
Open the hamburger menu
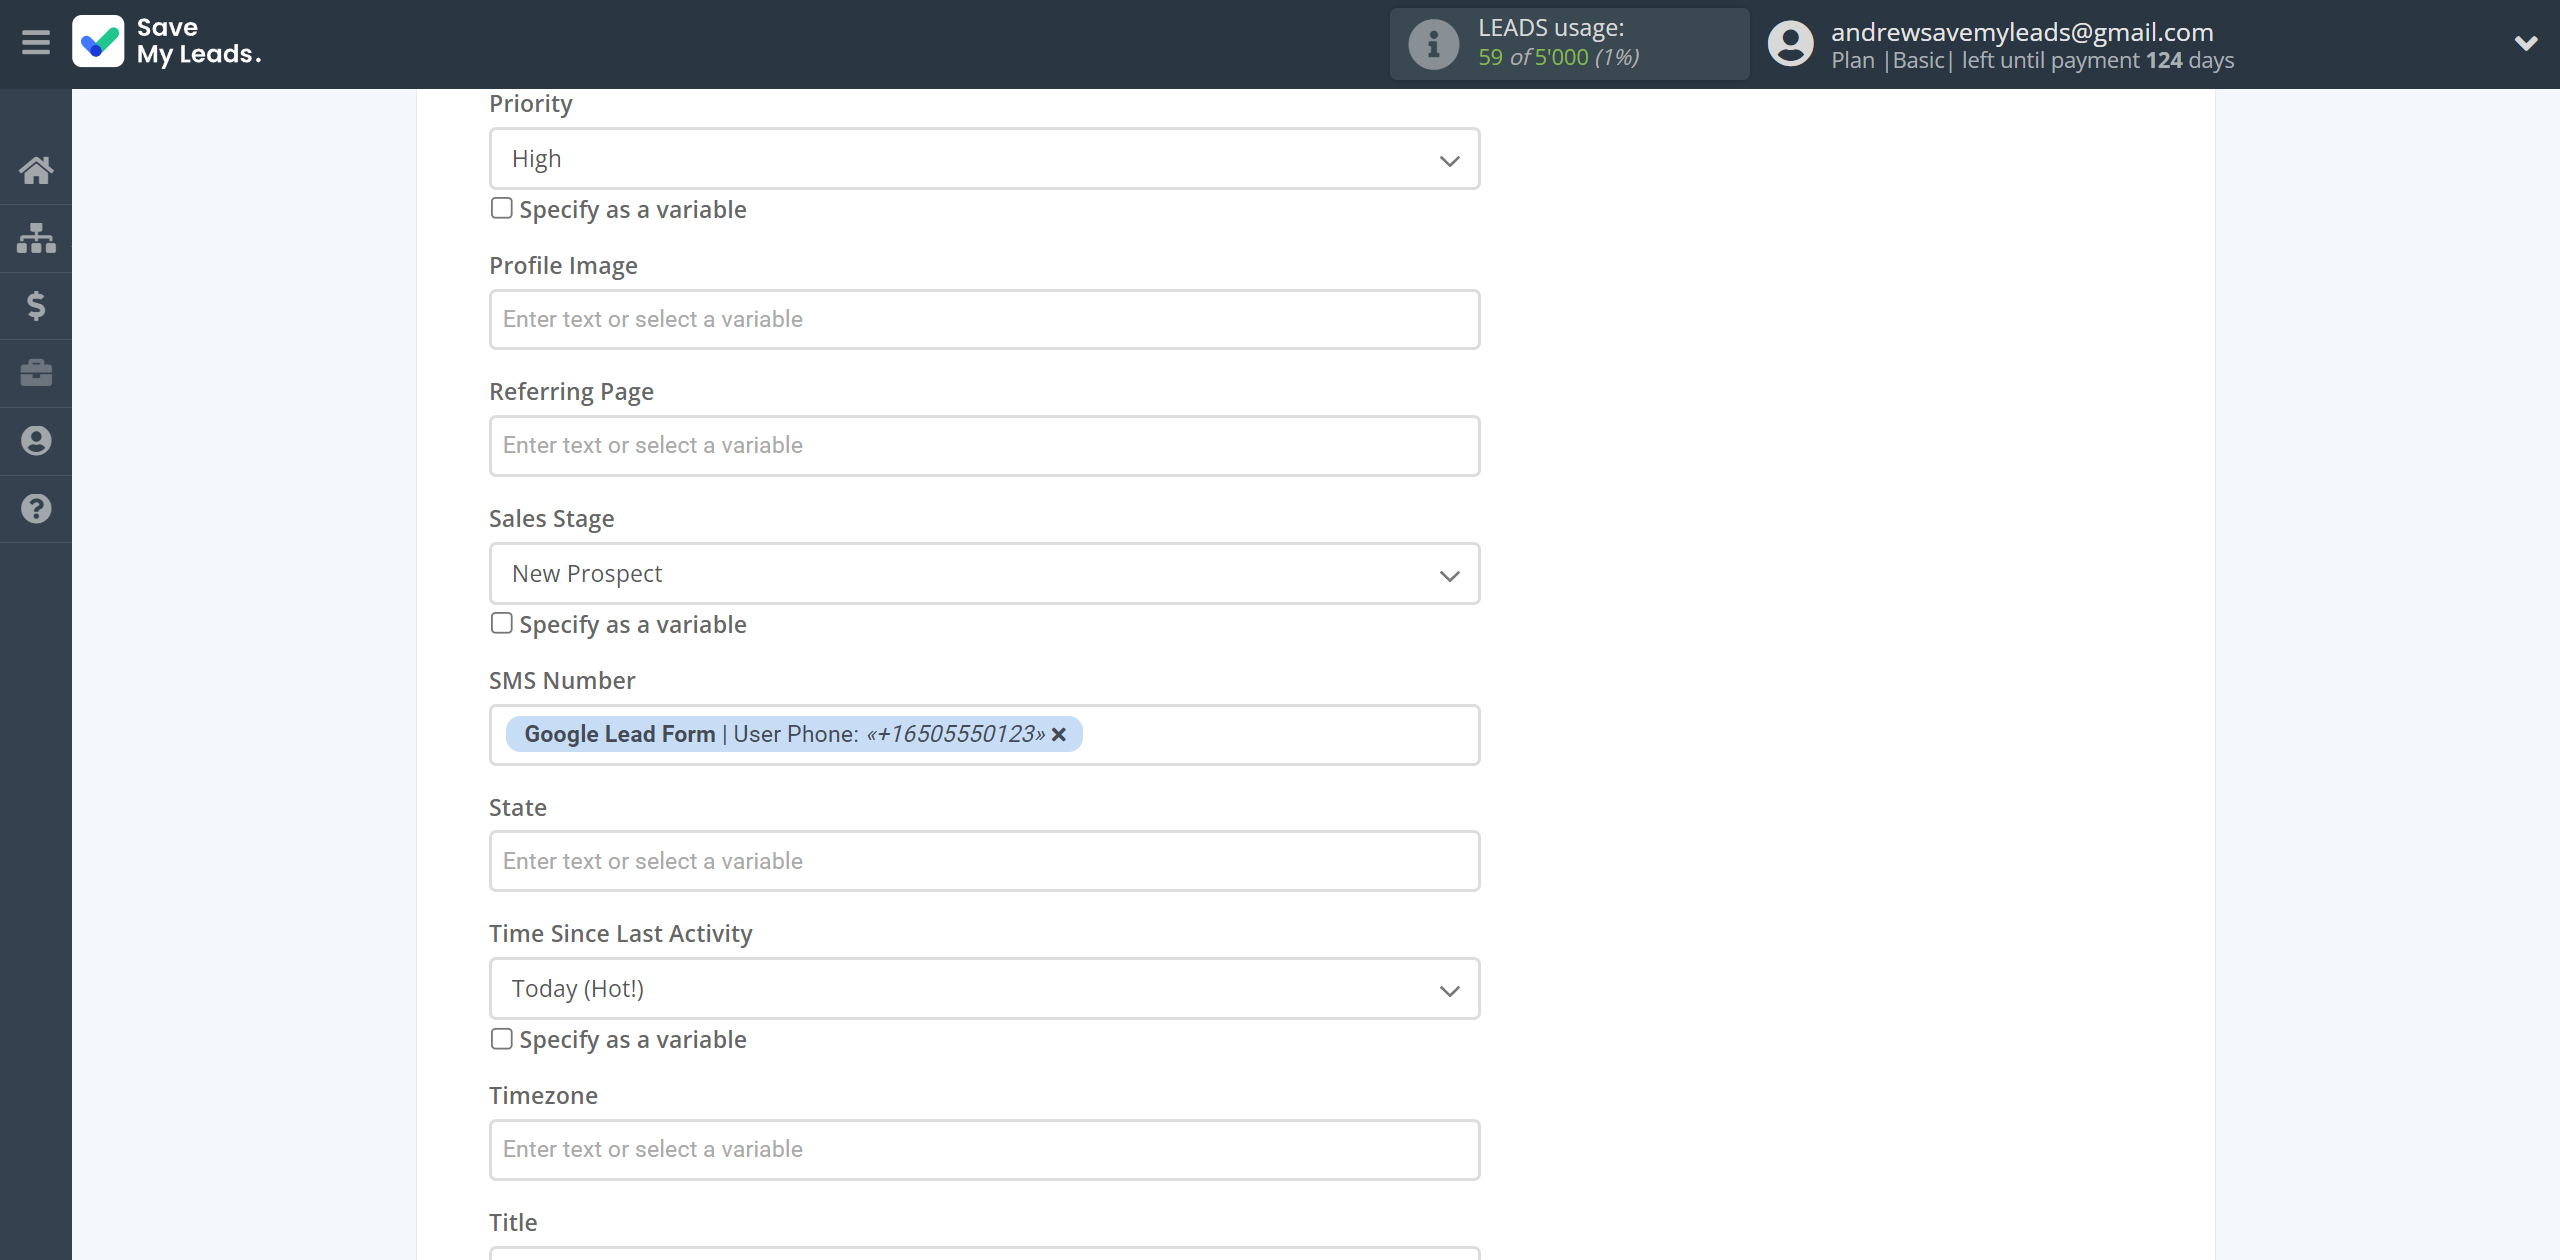(x=36, y=42)
